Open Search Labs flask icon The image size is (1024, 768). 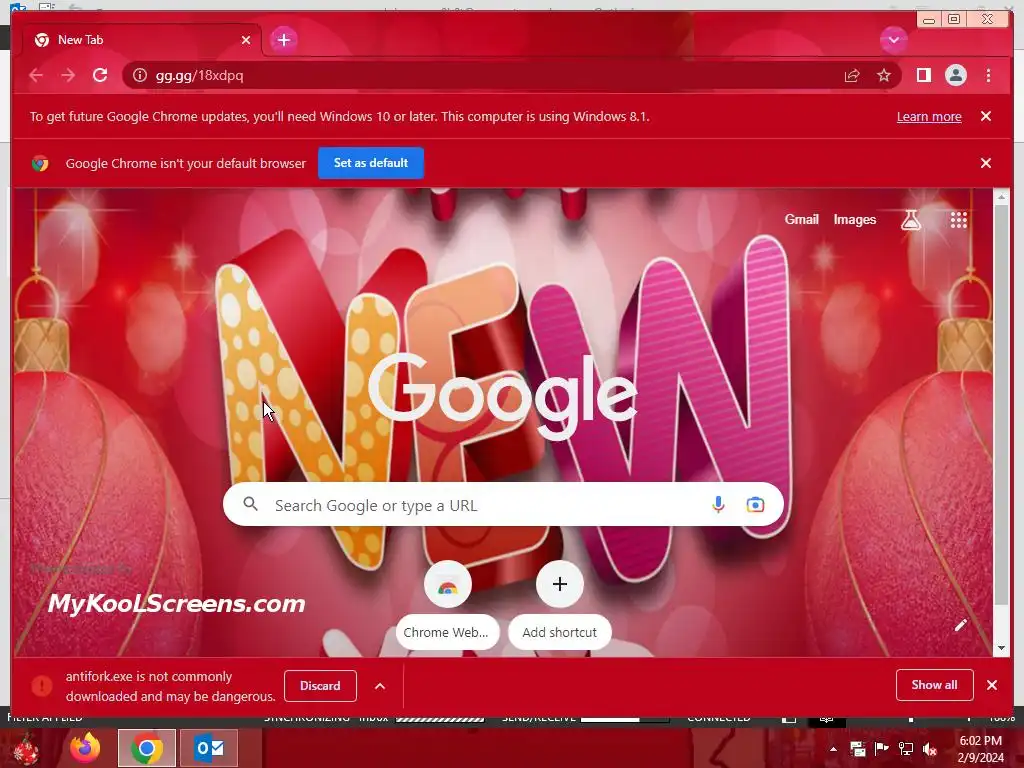point(911,220)
